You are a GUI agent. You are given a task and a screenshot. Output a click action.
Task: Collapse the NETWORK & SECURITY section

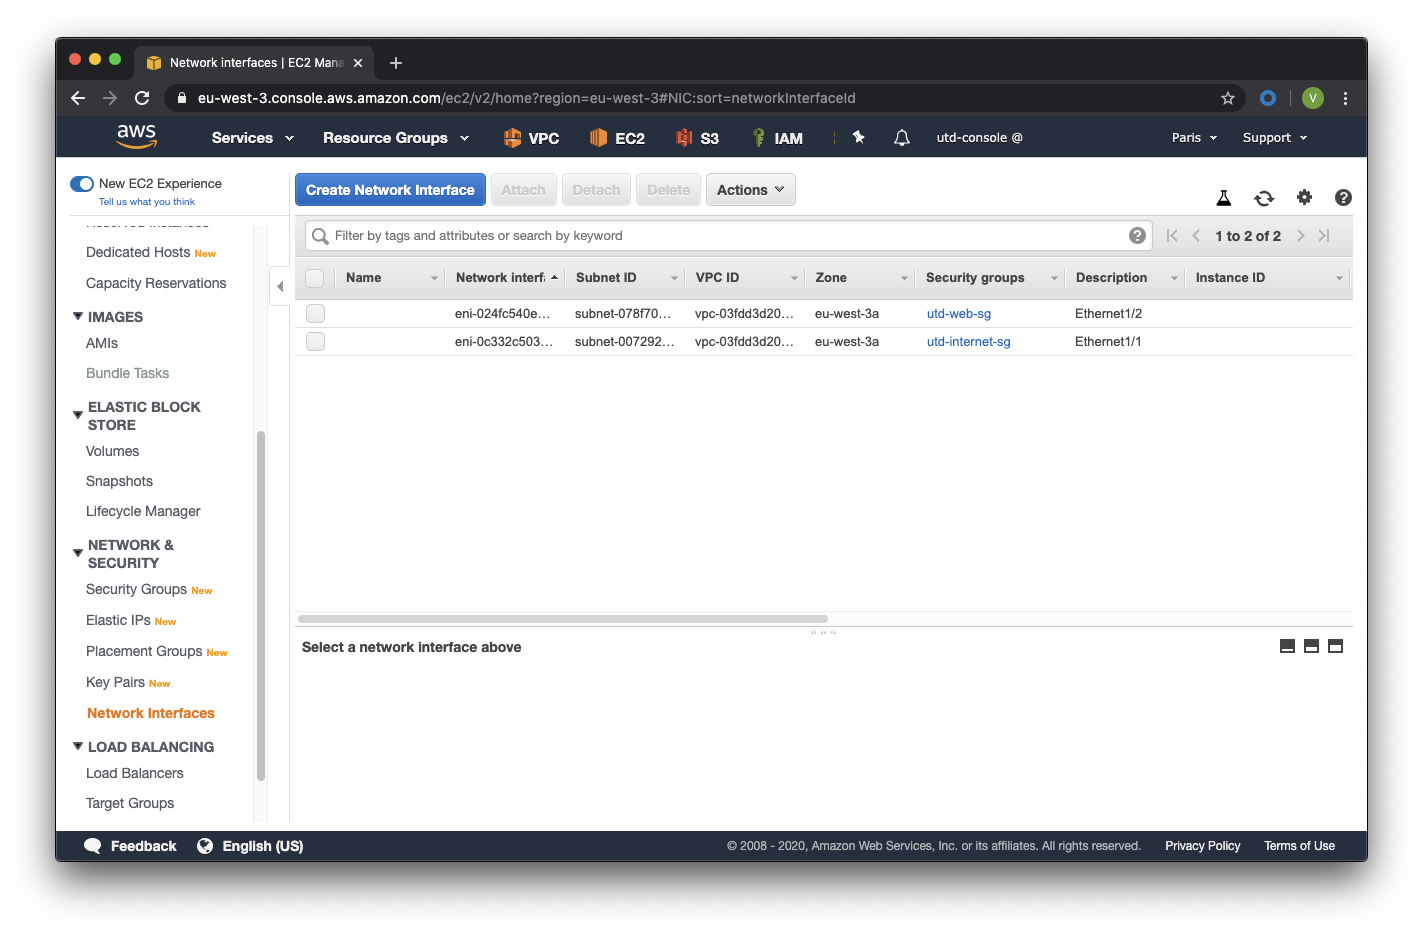78,552
